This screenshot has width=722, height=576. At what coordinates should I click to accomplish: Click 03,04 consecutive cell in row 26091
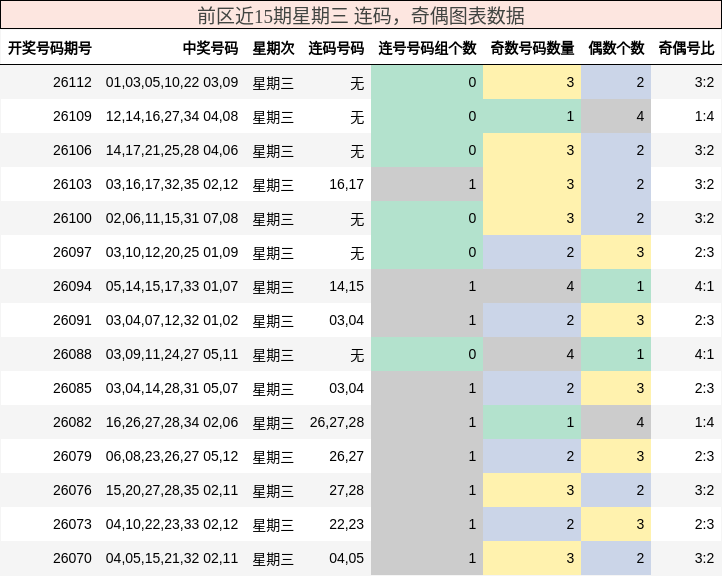347,320
